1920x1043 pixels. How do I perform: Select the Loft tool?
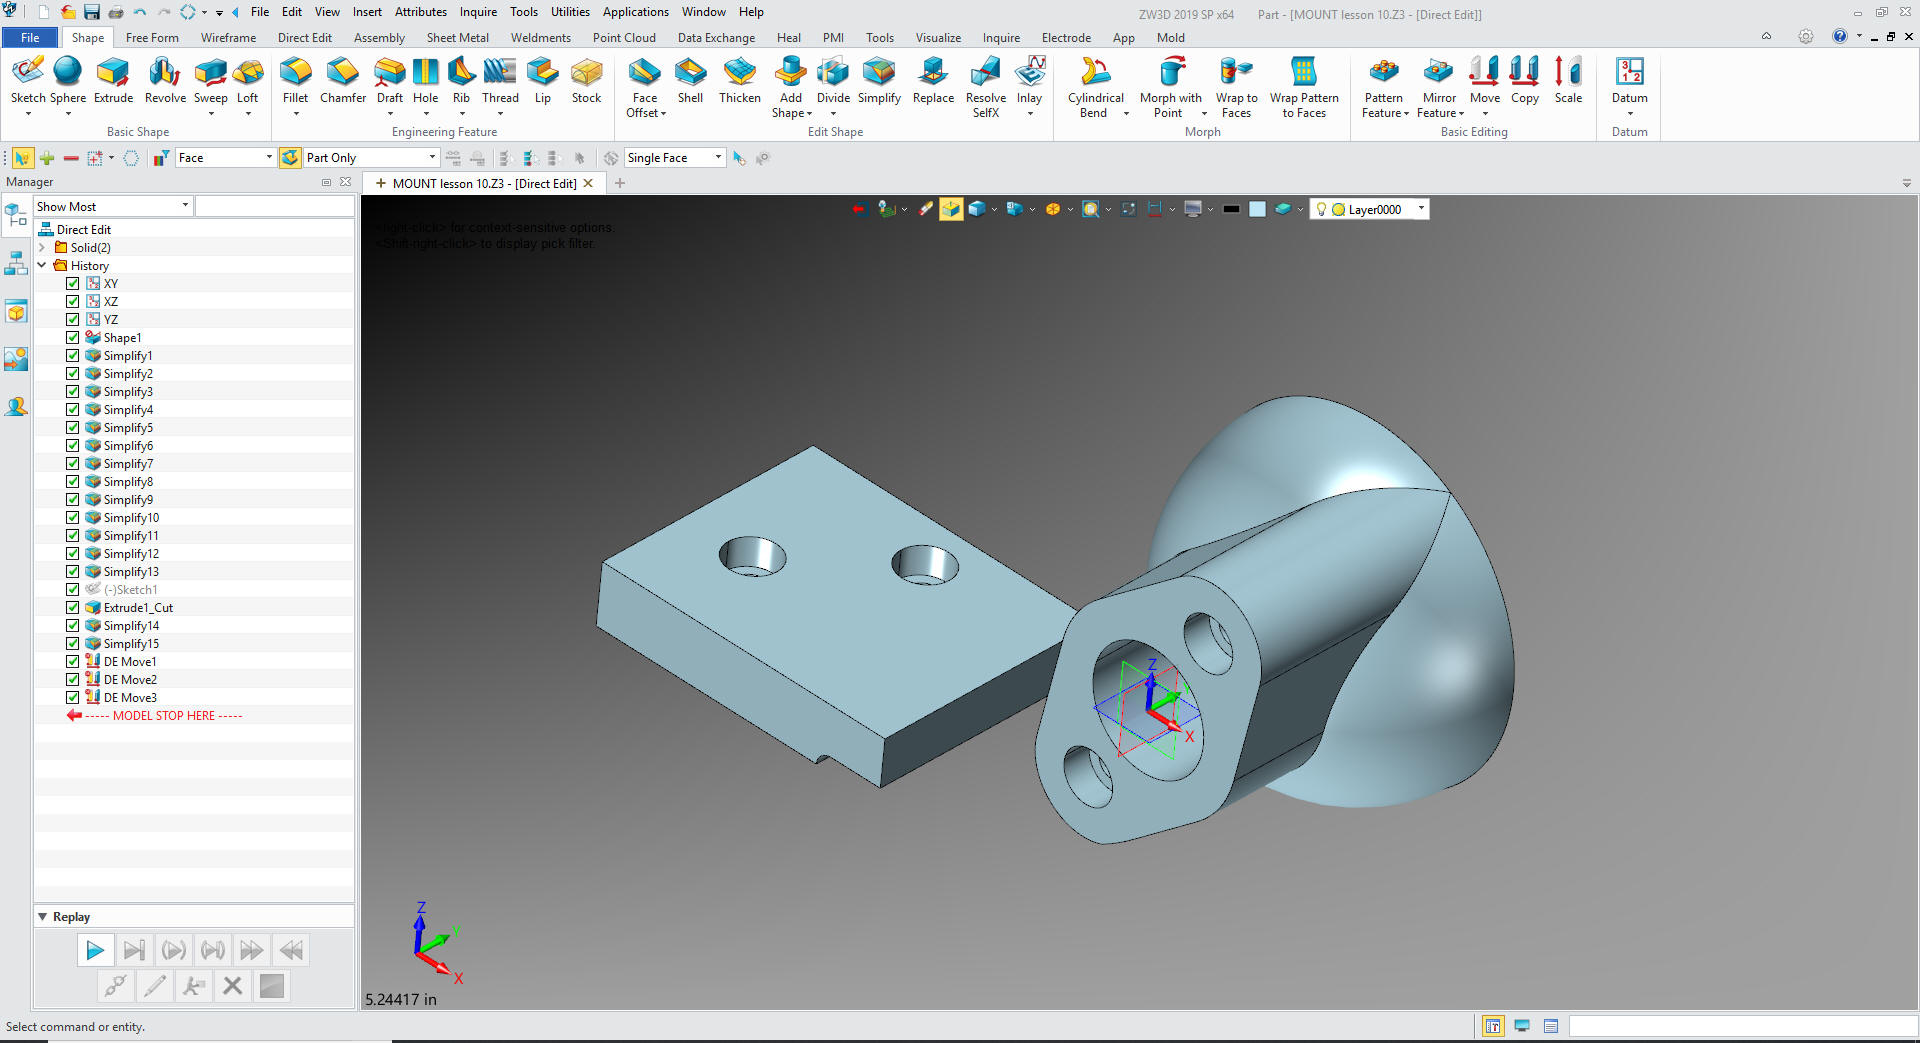point(247,80)
